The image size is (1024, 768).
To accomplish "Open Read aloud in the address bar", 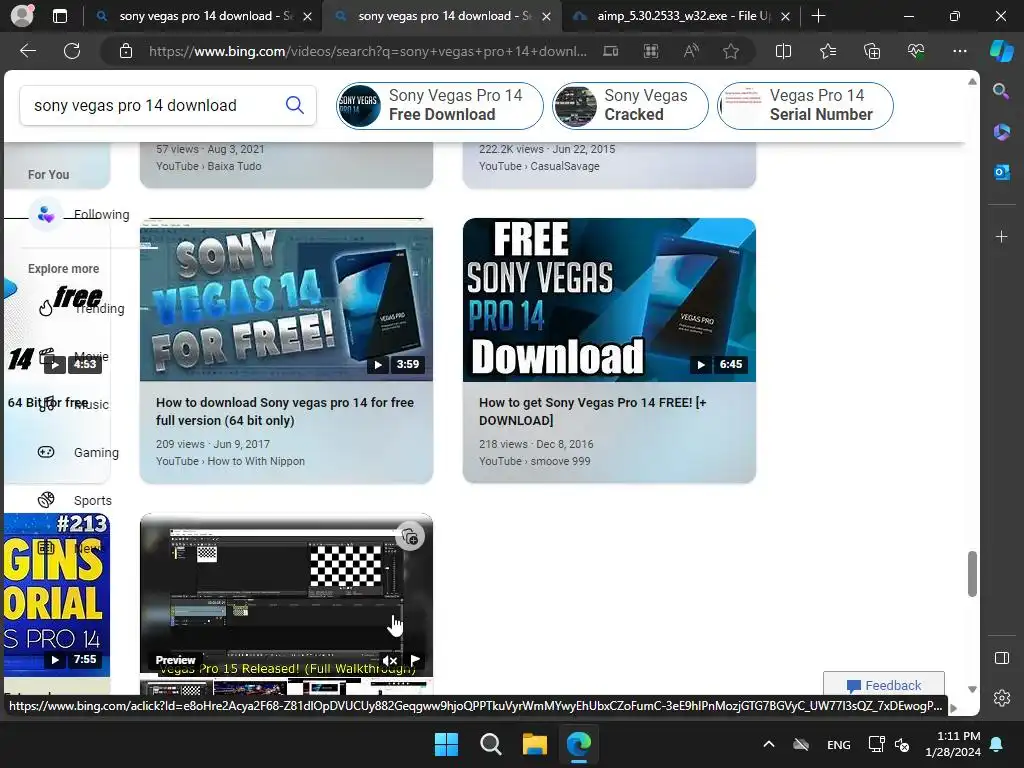I will (x=691, y=51).
